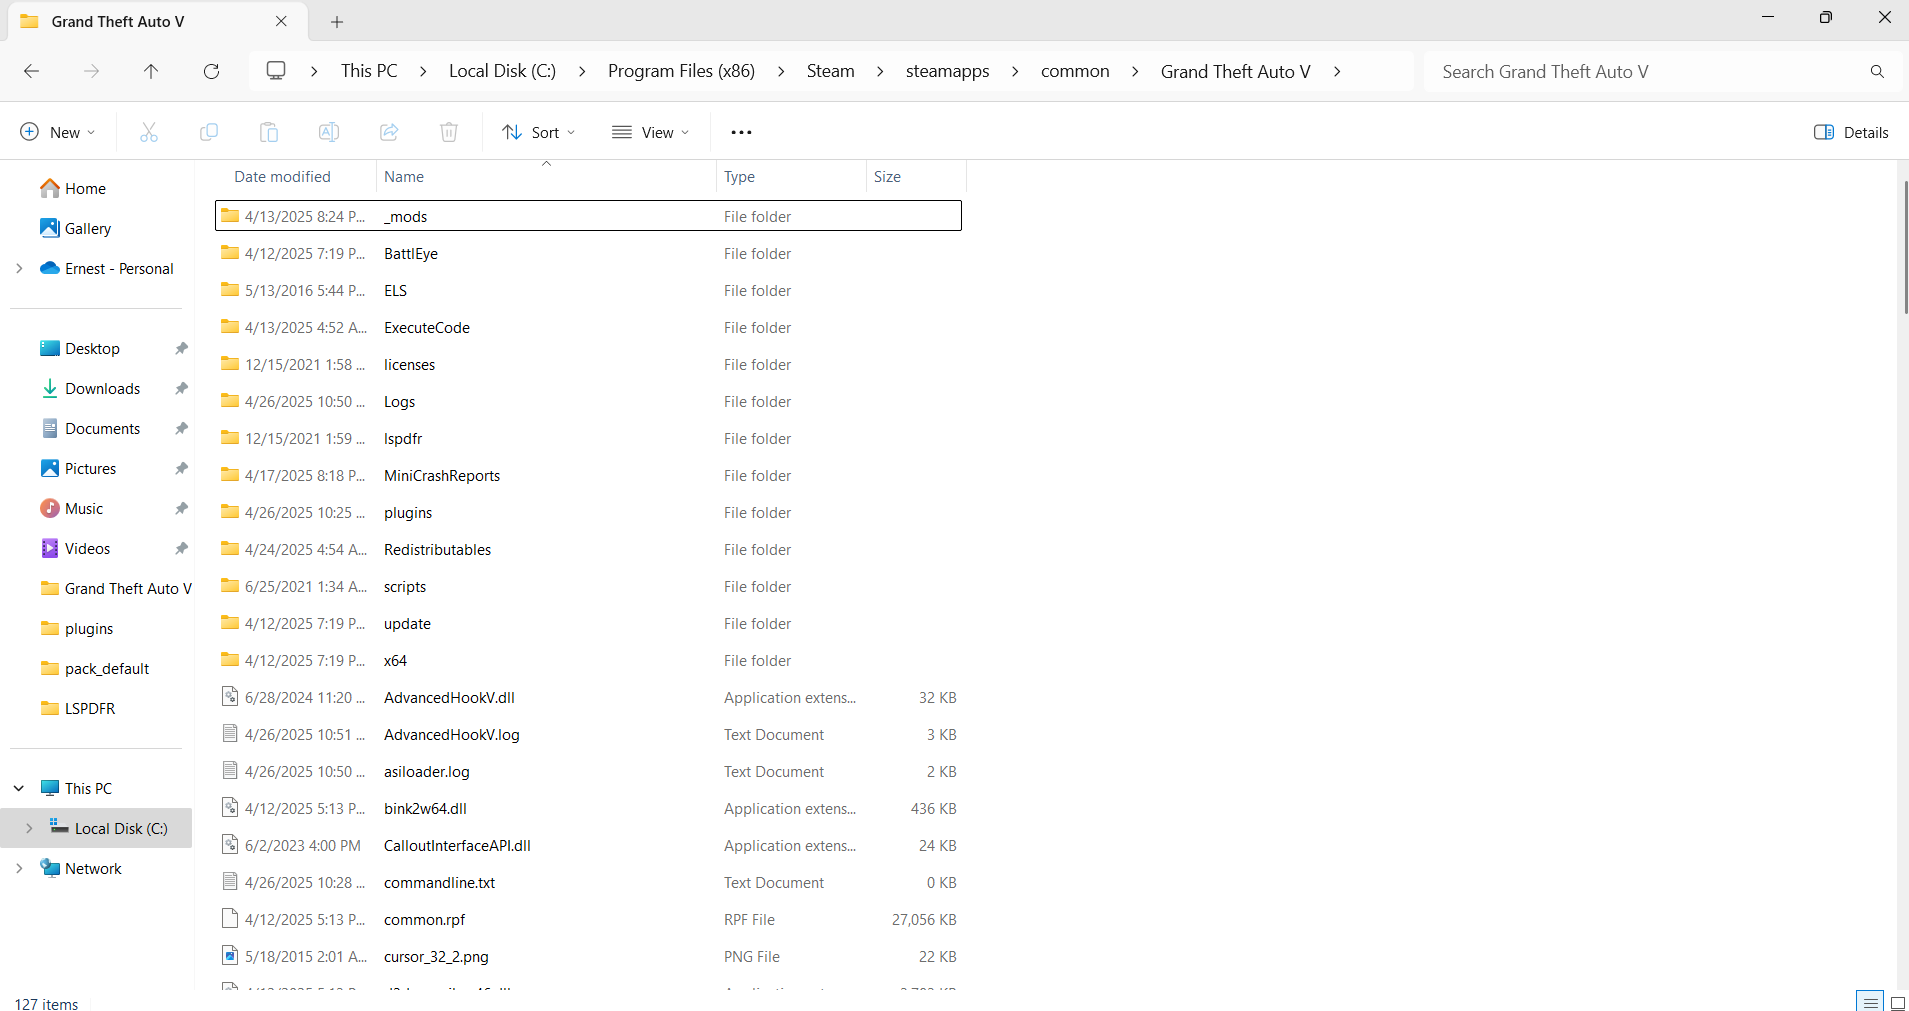Unpin Desktop using its pin icon
Viewport: 1909px width, 1011px height.
click(x=181, y=348)
